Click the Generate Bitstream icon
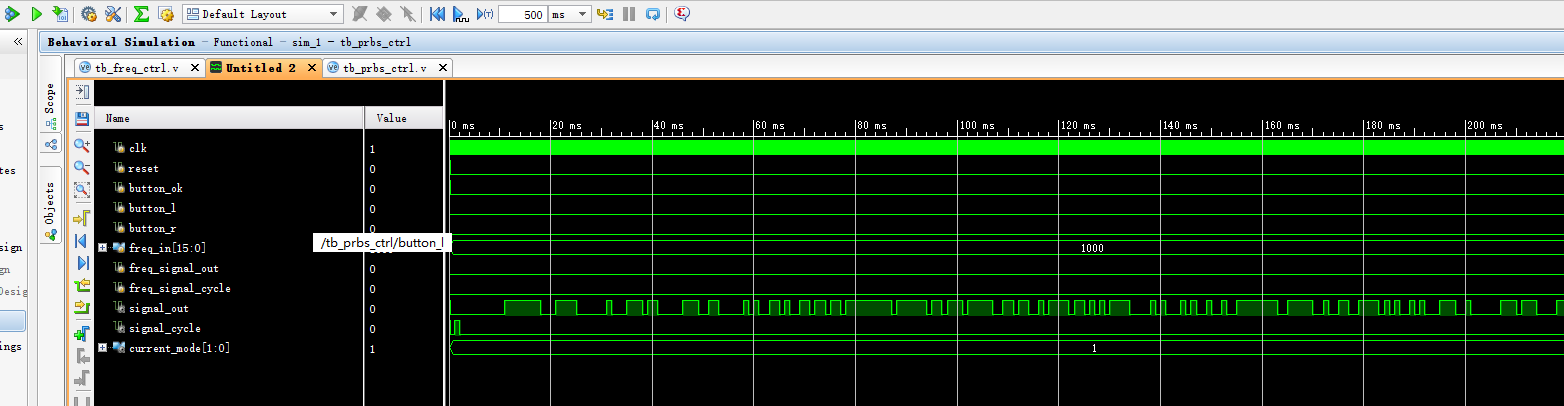 pos(60,14)
